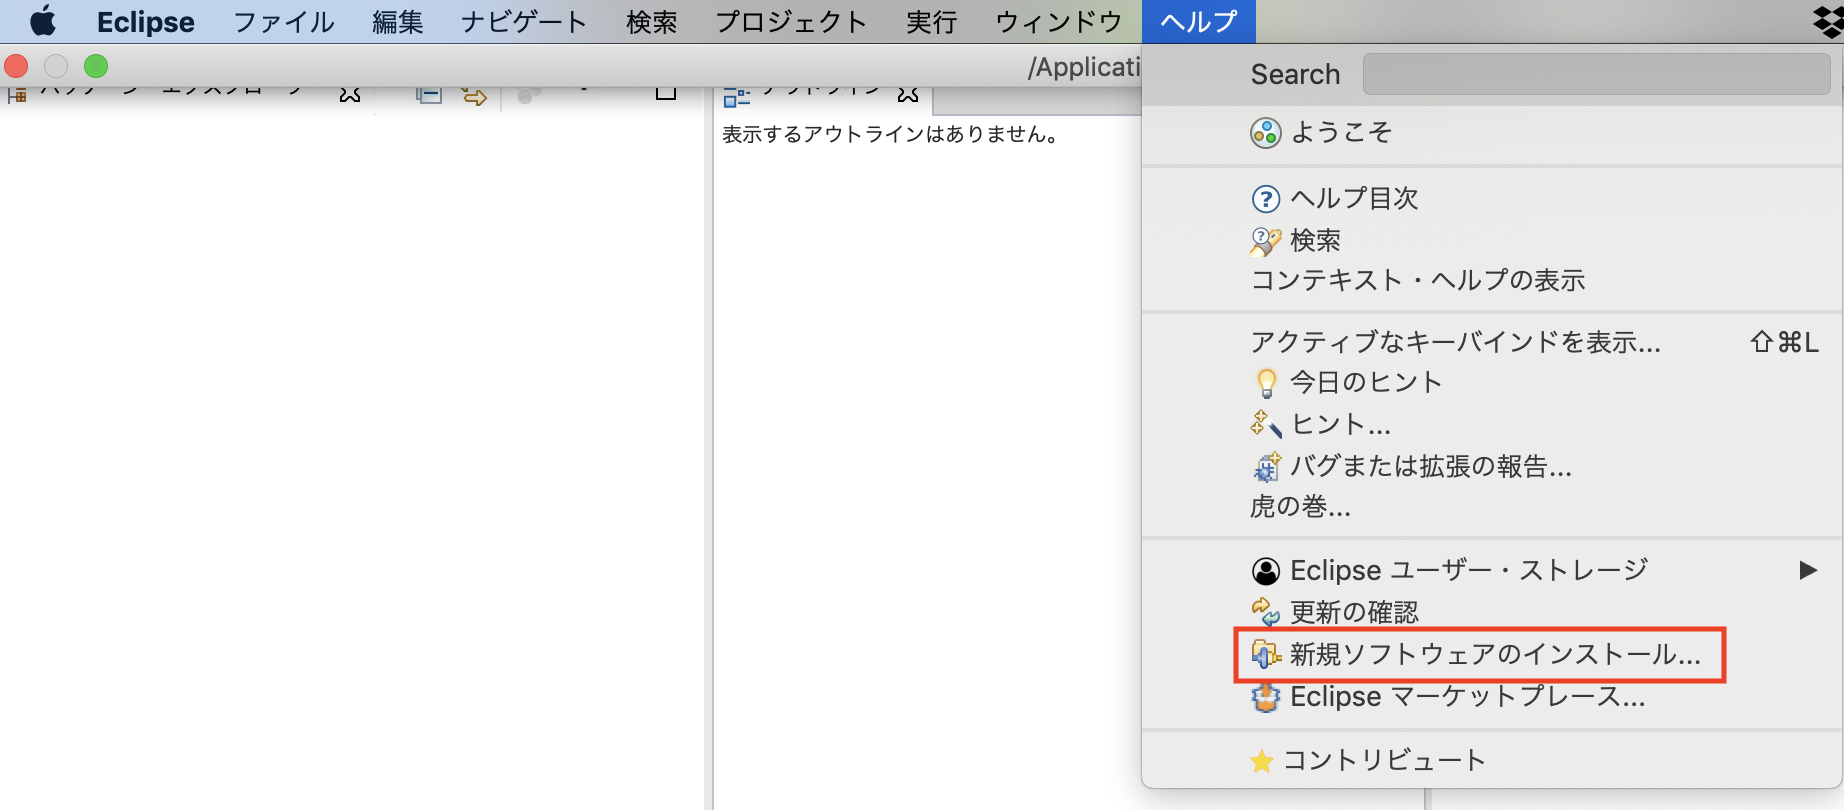Click the star icon beside コントリビュート
Screen dimensions: 1844x810
coord(1262,762)
